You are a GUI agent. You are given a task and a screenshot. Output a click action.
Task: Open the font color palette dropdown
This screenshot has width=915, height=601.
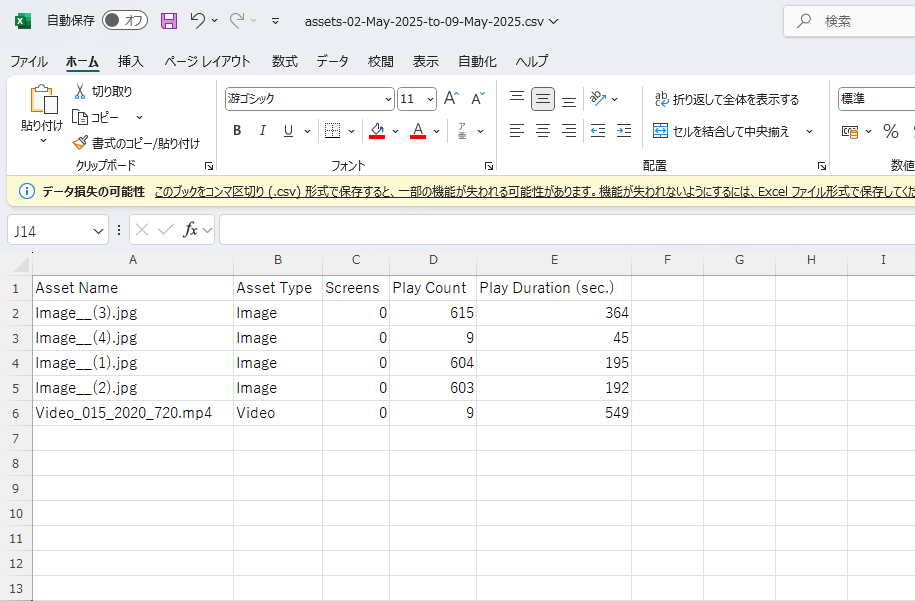436,131
